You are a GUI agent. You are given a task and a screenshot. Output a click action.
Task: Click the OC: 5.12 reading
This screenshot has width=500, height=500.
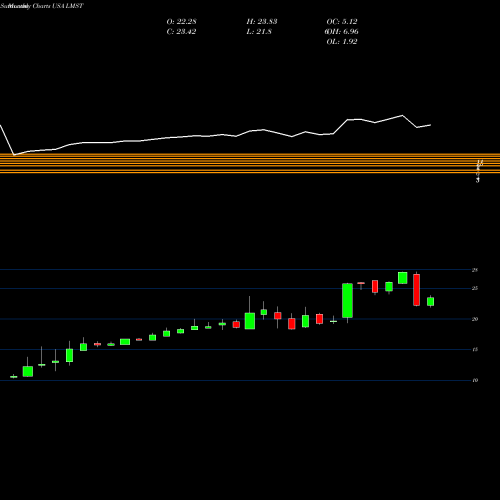click(342, 22)
